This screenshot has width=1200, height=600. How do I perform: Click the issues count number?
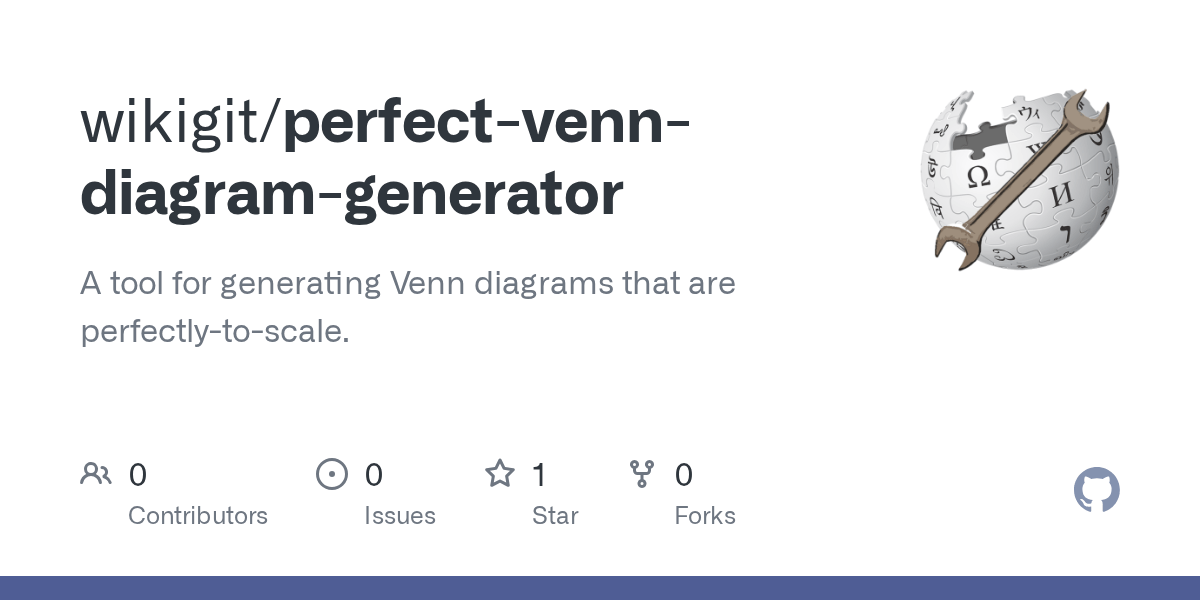tap(374, 475)
